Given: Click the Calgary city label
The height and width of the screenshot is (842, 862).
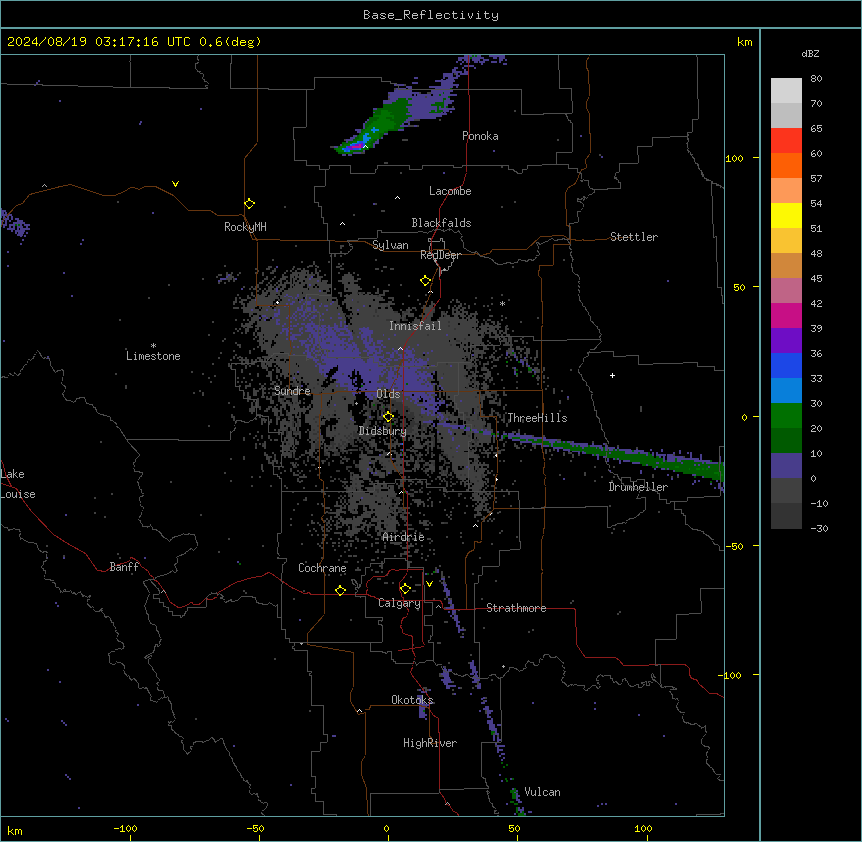Looking at the screenshot, I should 399,603.
